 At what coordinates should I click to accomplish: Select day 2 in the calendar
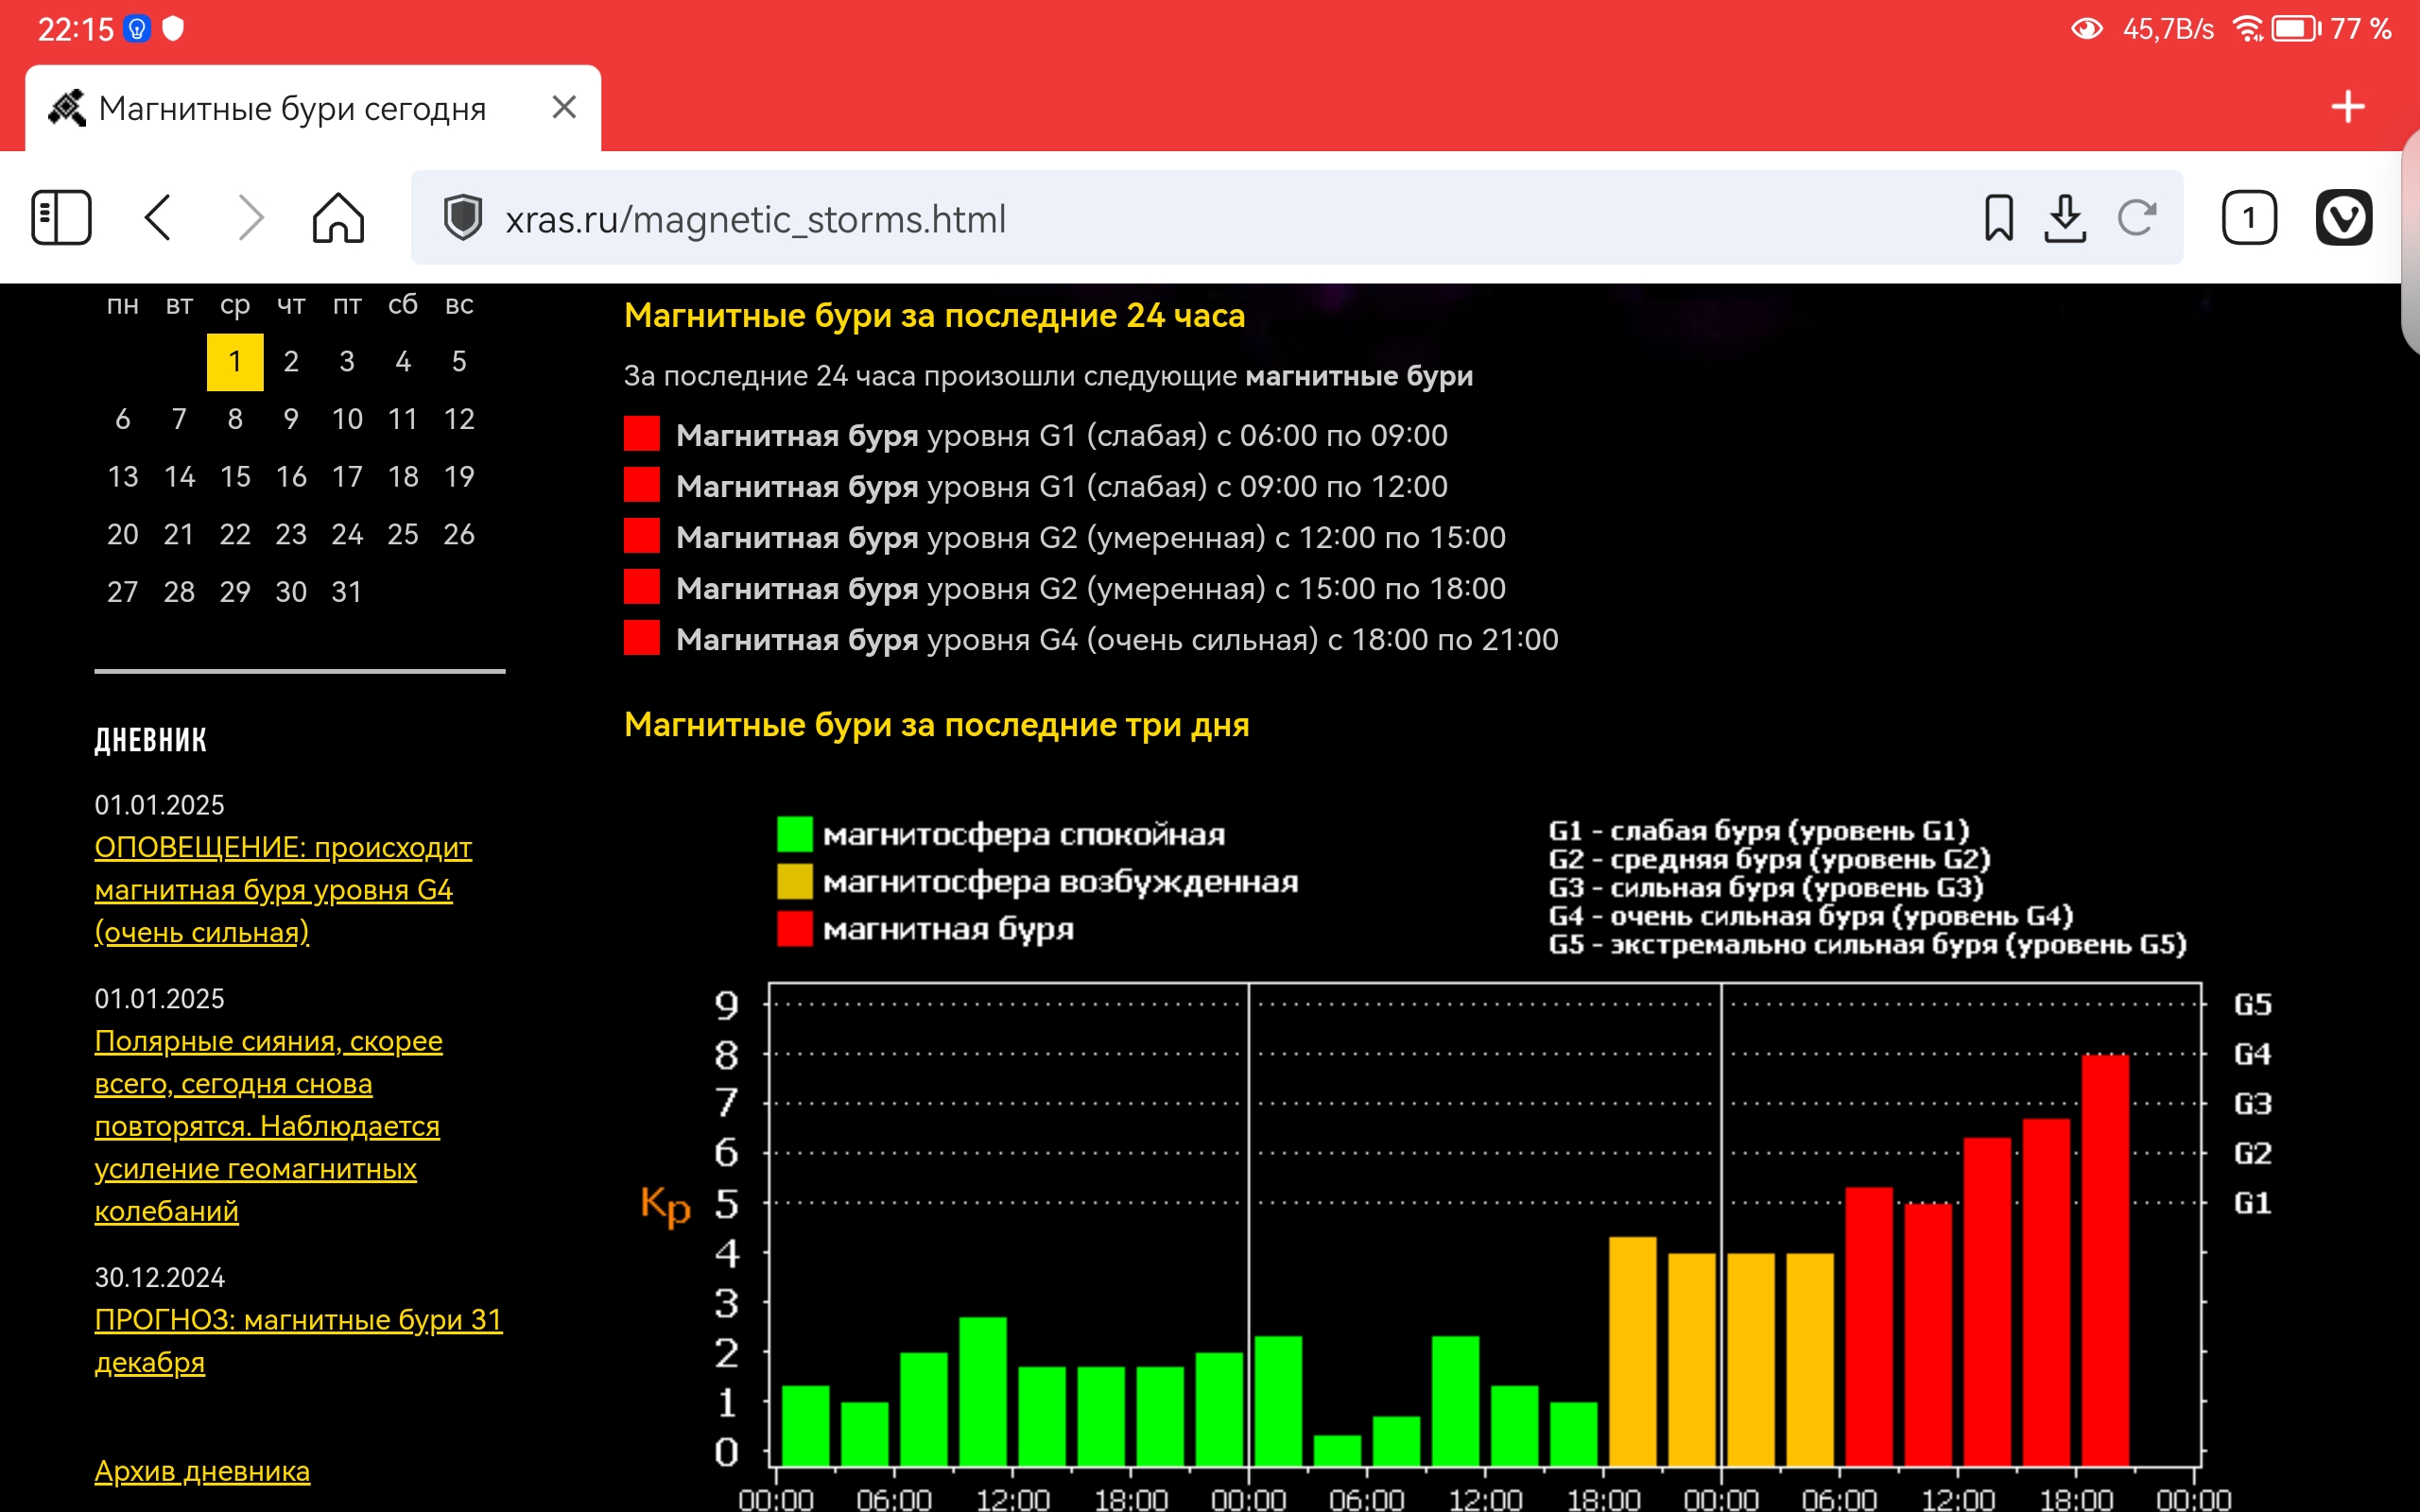coord(291,361)
